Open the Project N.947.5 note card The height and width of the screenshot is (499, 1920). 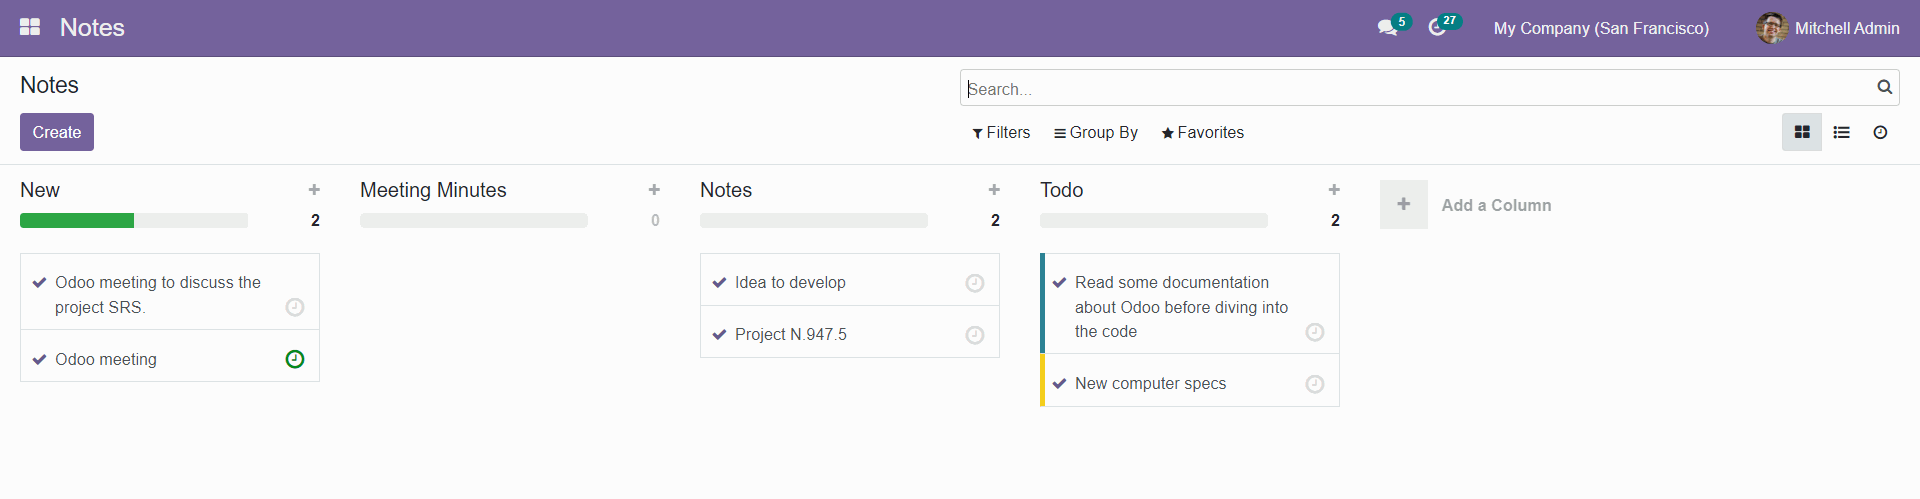tap(850, 332)
